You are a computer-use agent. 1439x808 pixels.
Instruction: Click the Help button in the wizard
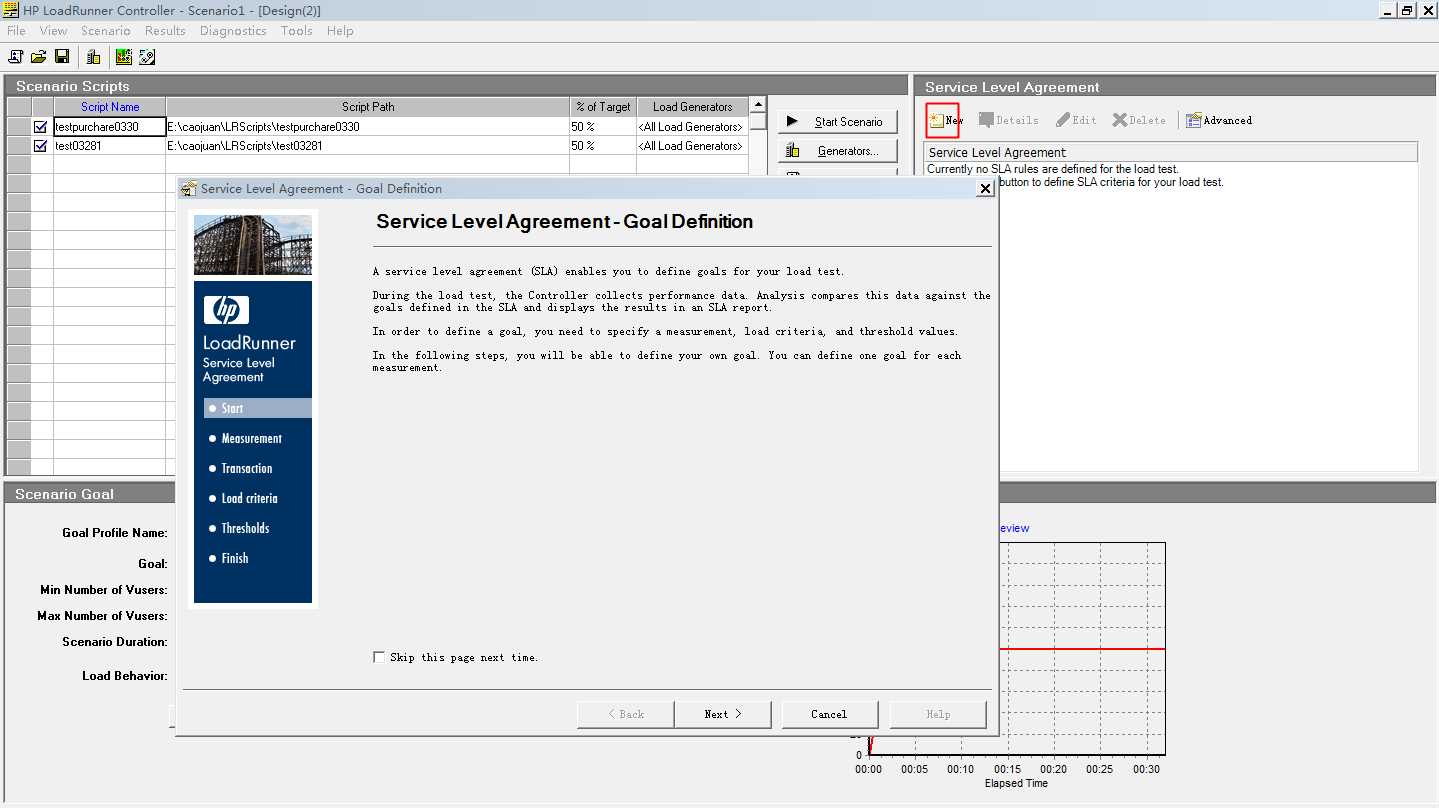(x=938, y=714)
